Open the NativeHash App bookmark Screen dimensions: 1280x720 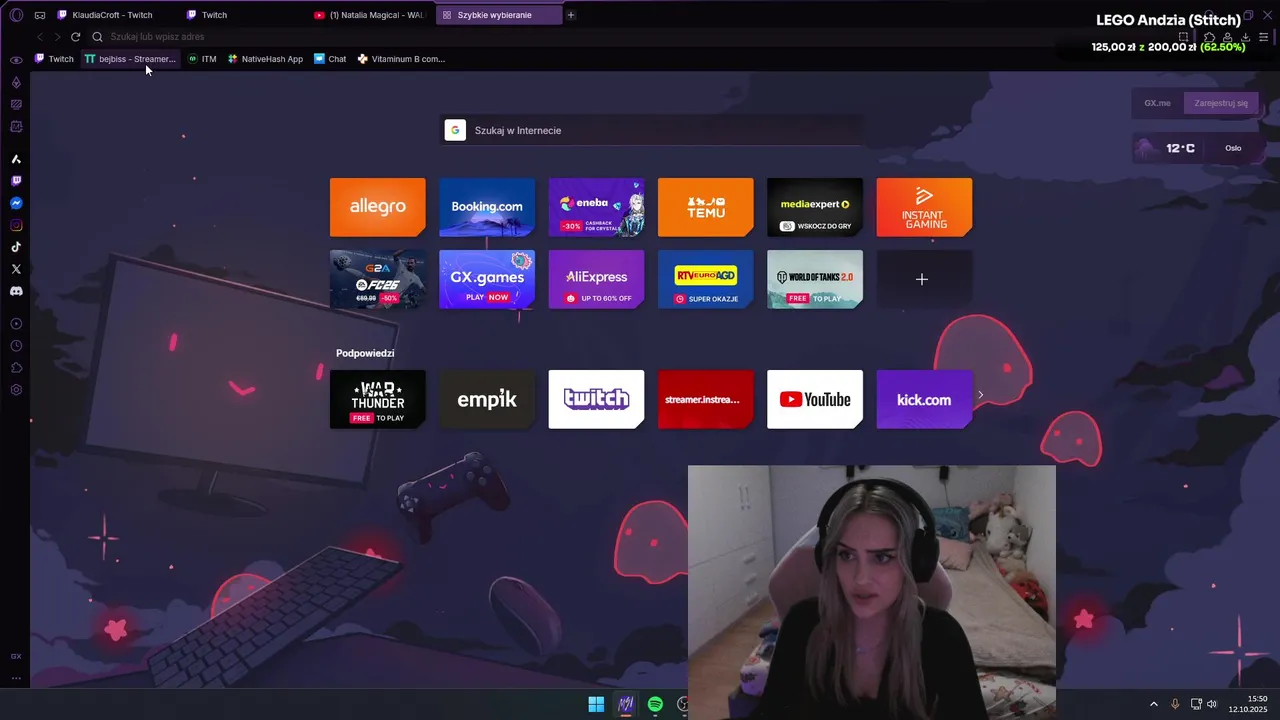coord(265,59)
